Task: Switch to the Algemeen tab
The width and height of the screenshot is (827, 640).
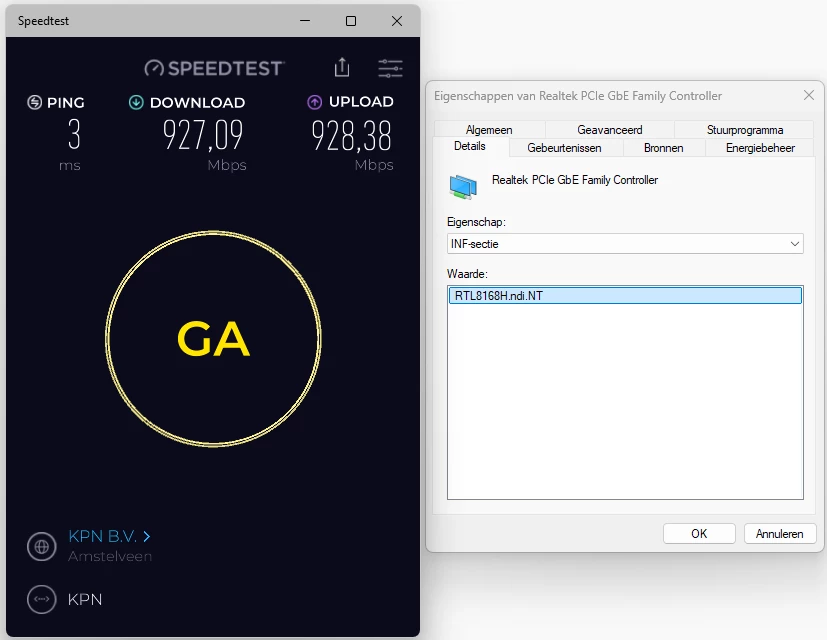Action: 489,129
